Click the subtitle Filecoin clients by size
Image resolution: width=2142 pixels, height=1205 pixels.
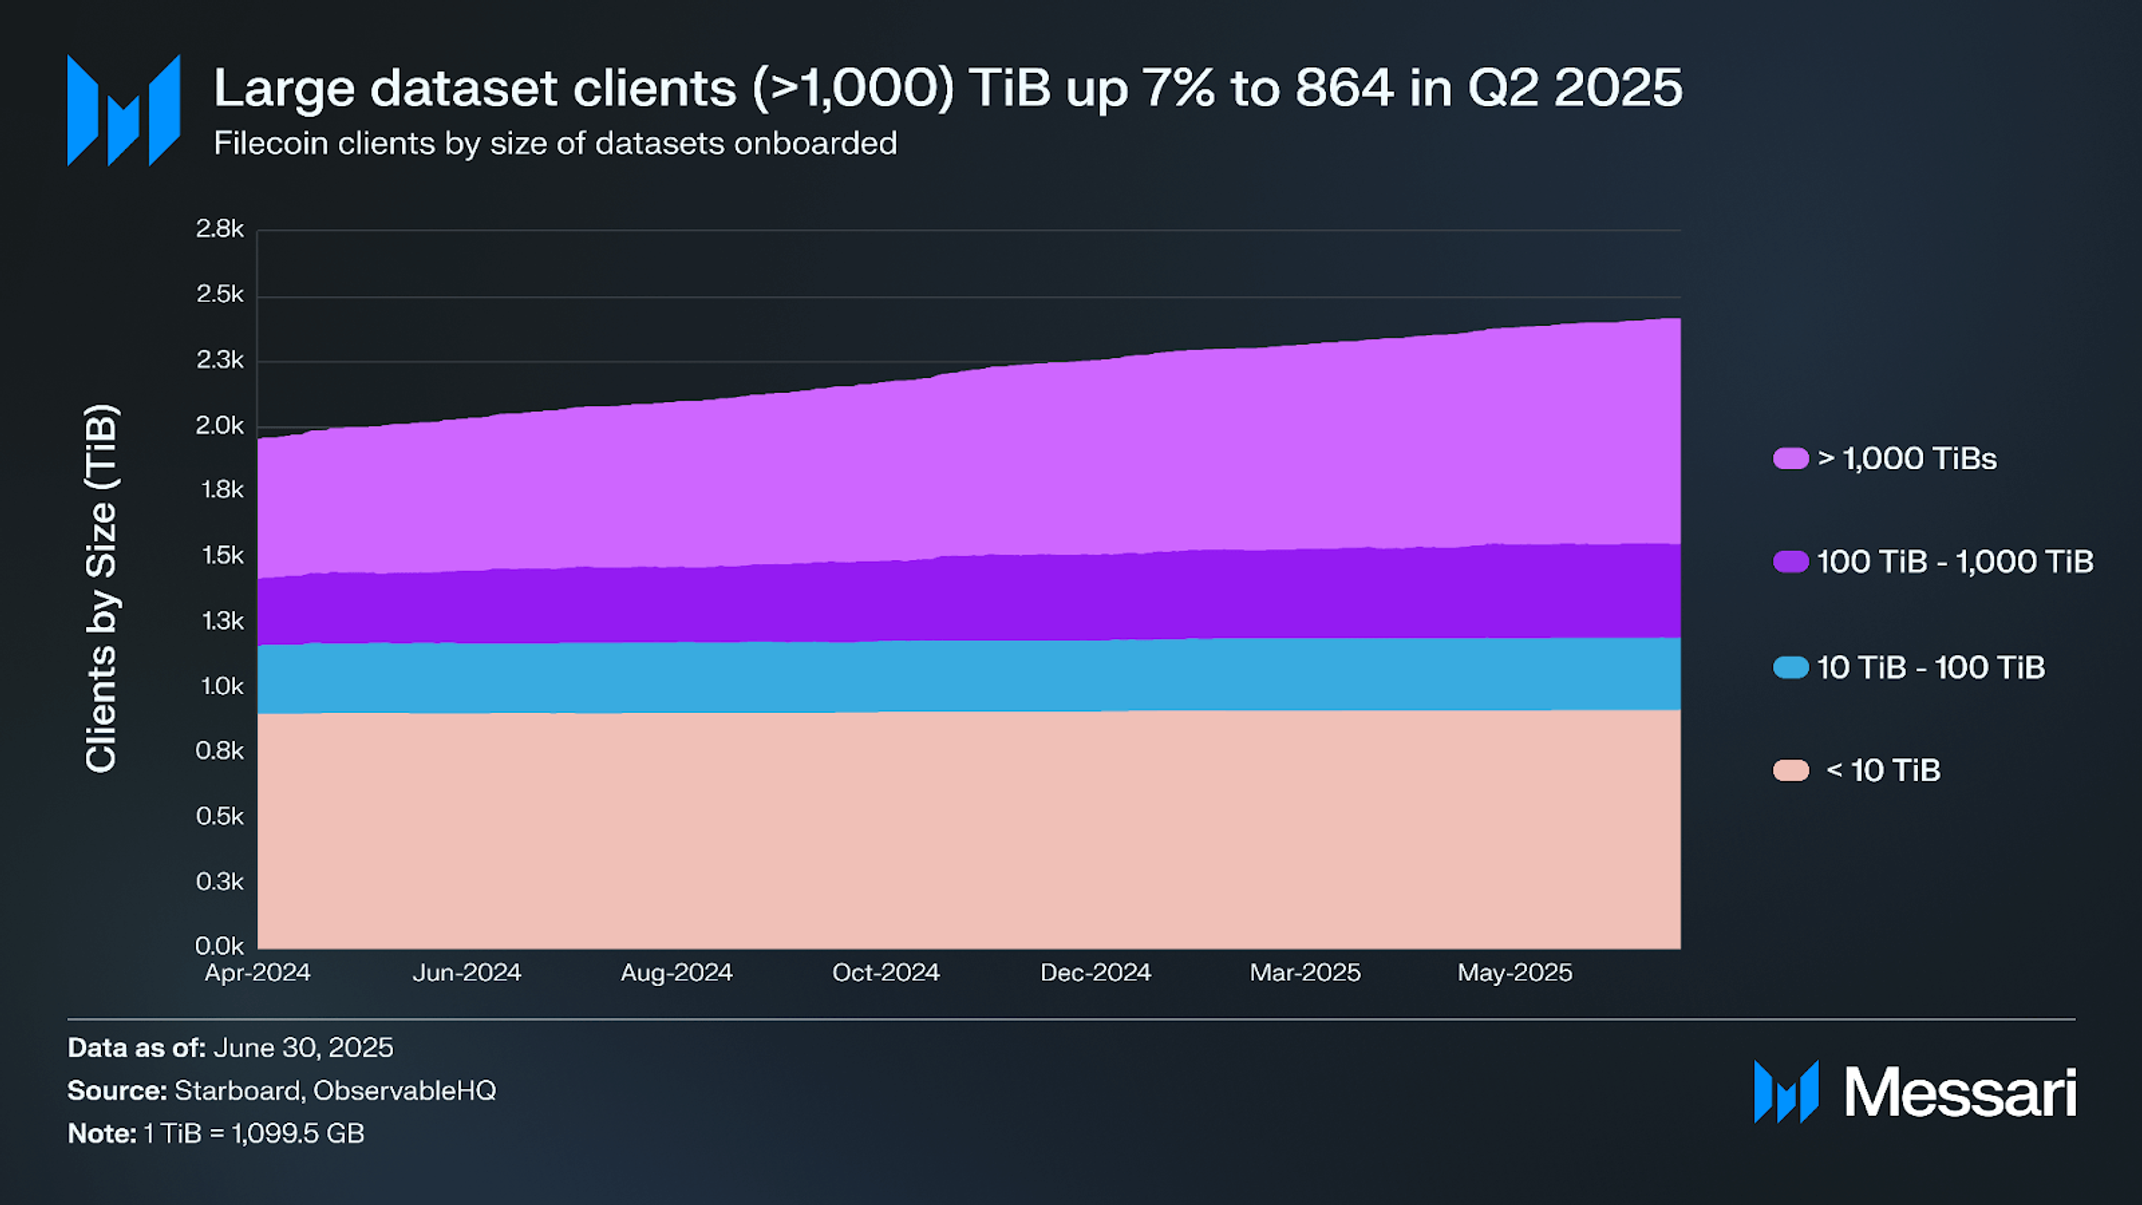coord(555,144)
